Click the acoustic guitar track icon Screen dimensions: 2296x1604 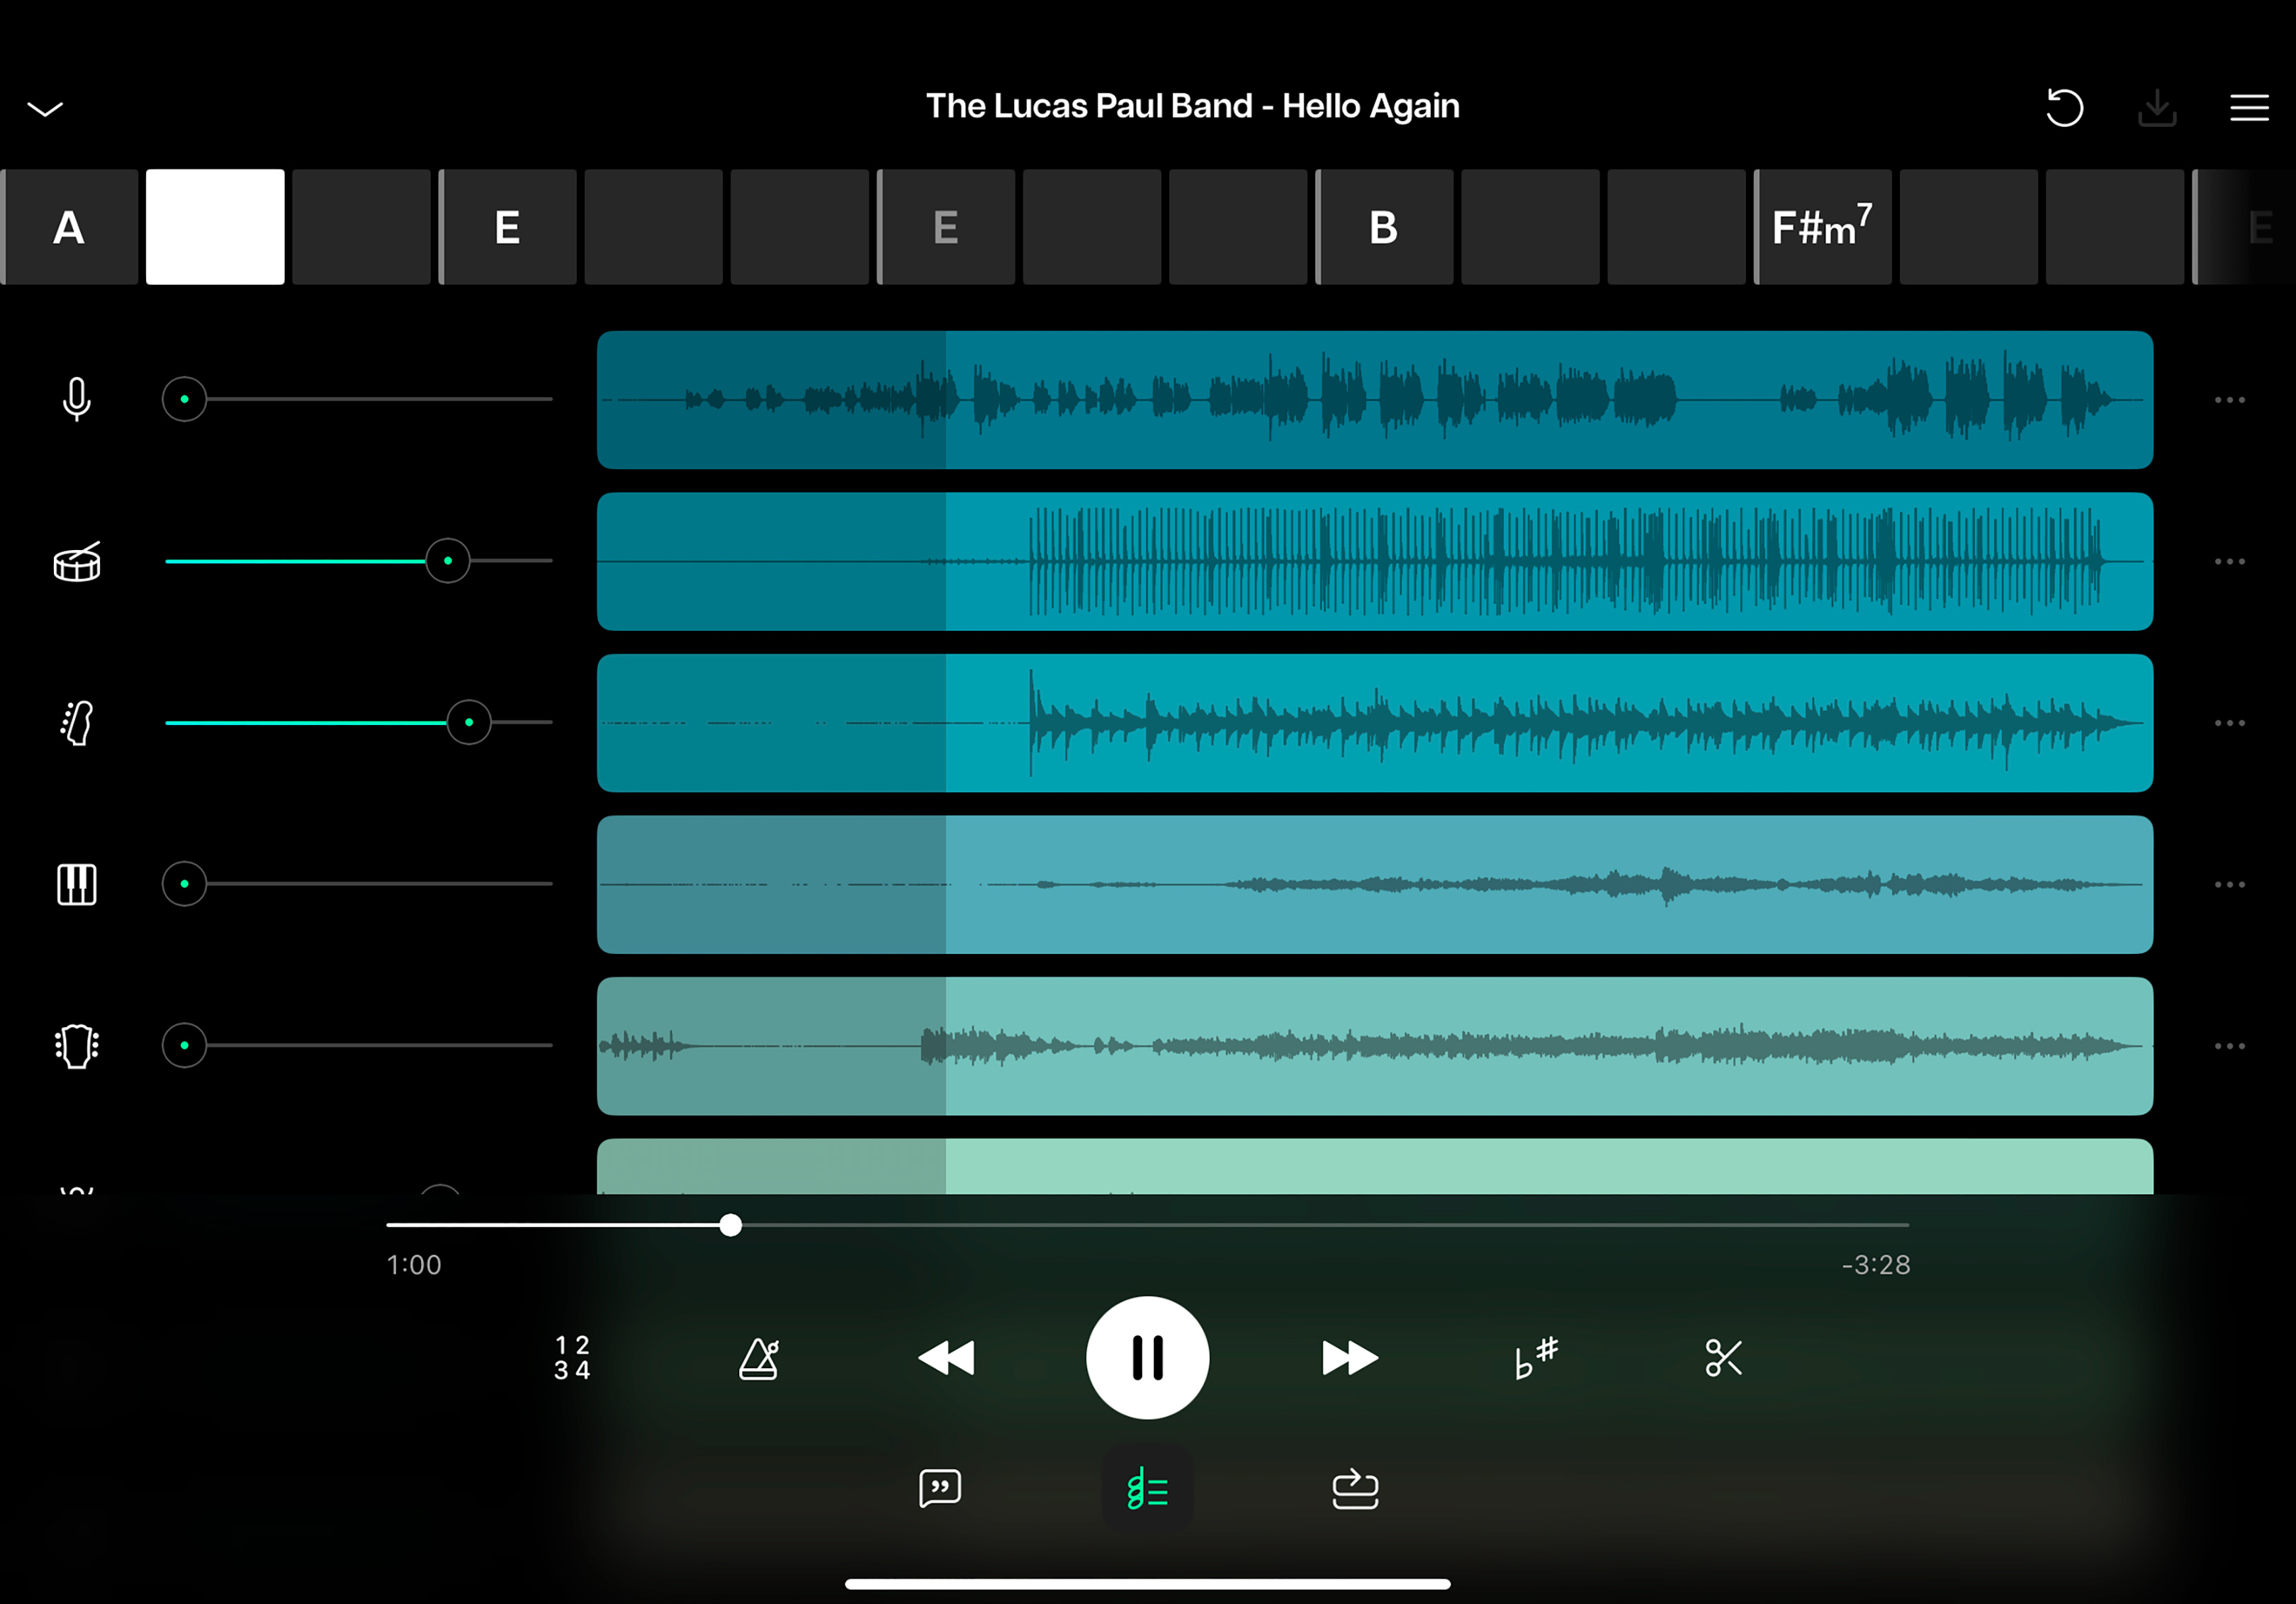pos(77,1046)
